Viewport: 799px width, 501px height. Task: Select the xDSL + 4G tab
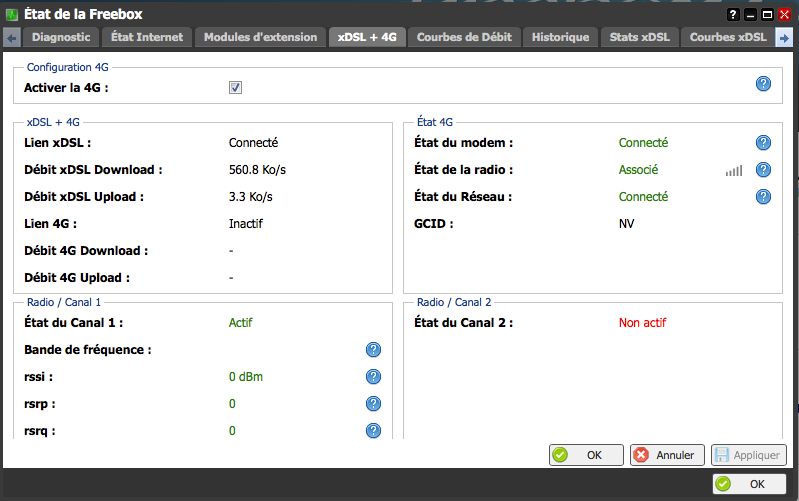click(x=367, y=37)
